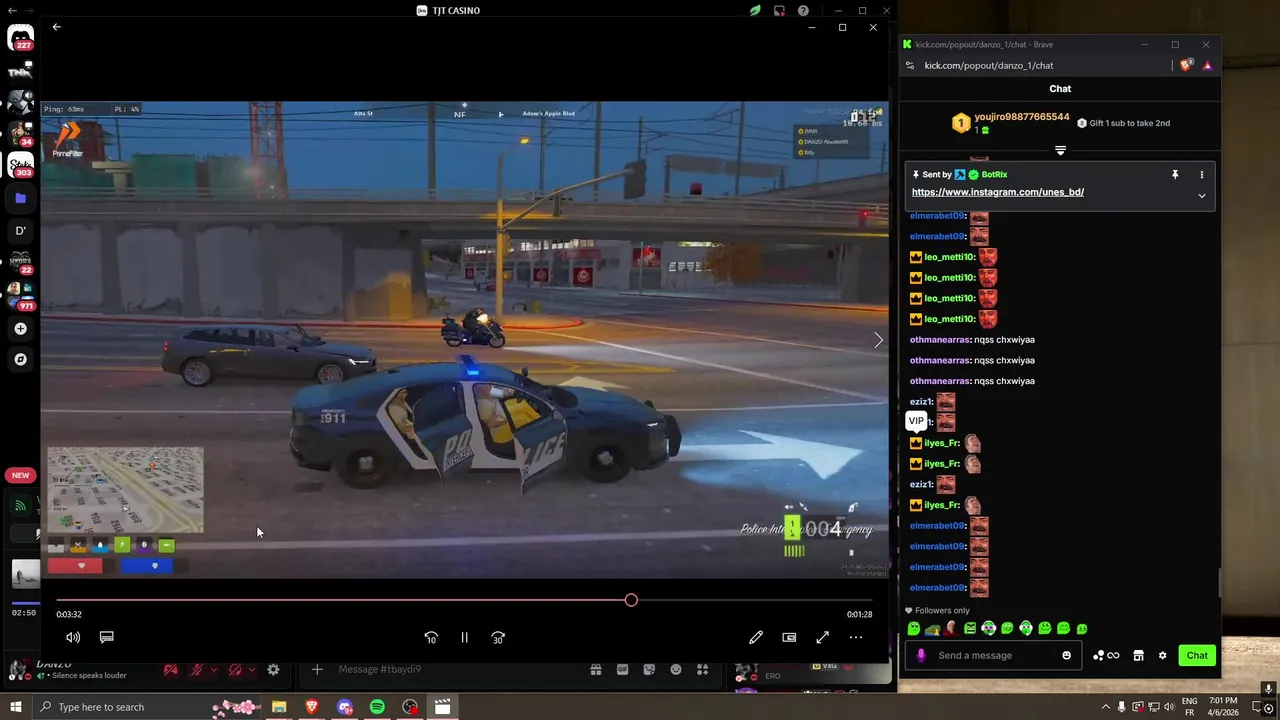Enter fullscreen in the media player
Viewport: 1280px width, 720px height.
(x=822, y=637)
